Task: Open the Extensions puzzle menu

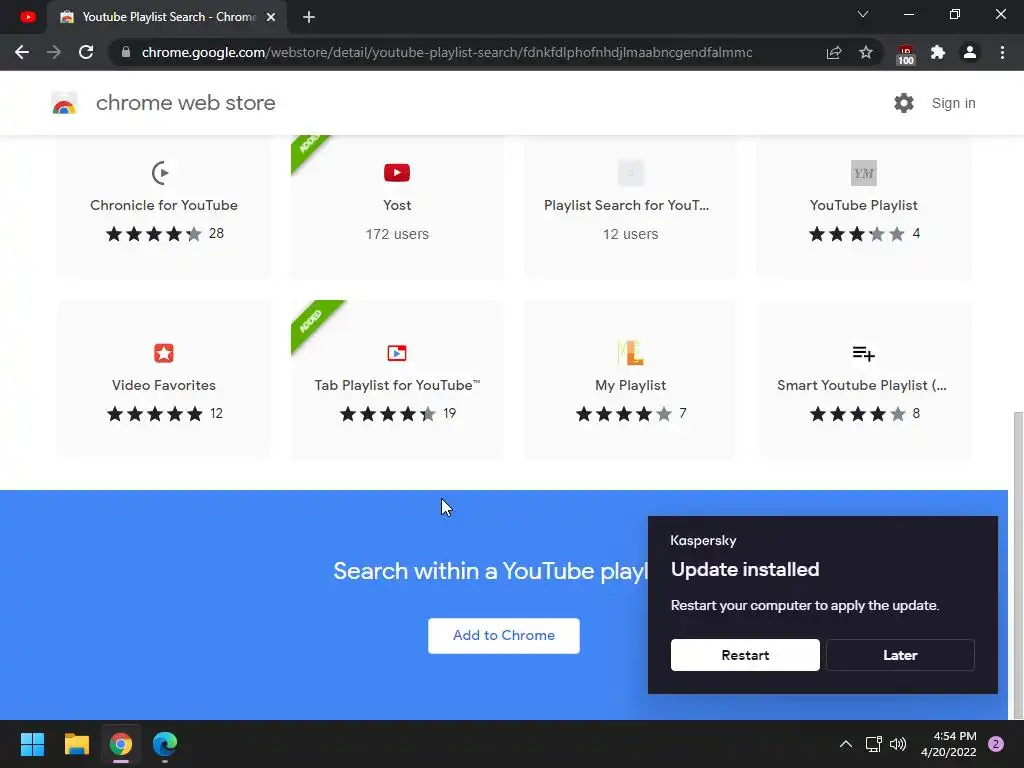Action: pyautogui.click(x=938, y=52)
